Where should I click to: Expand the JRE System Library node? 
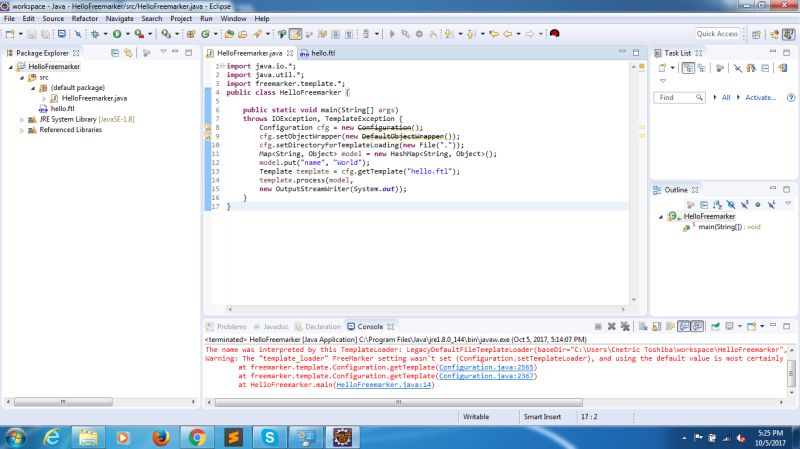point(22,119)
